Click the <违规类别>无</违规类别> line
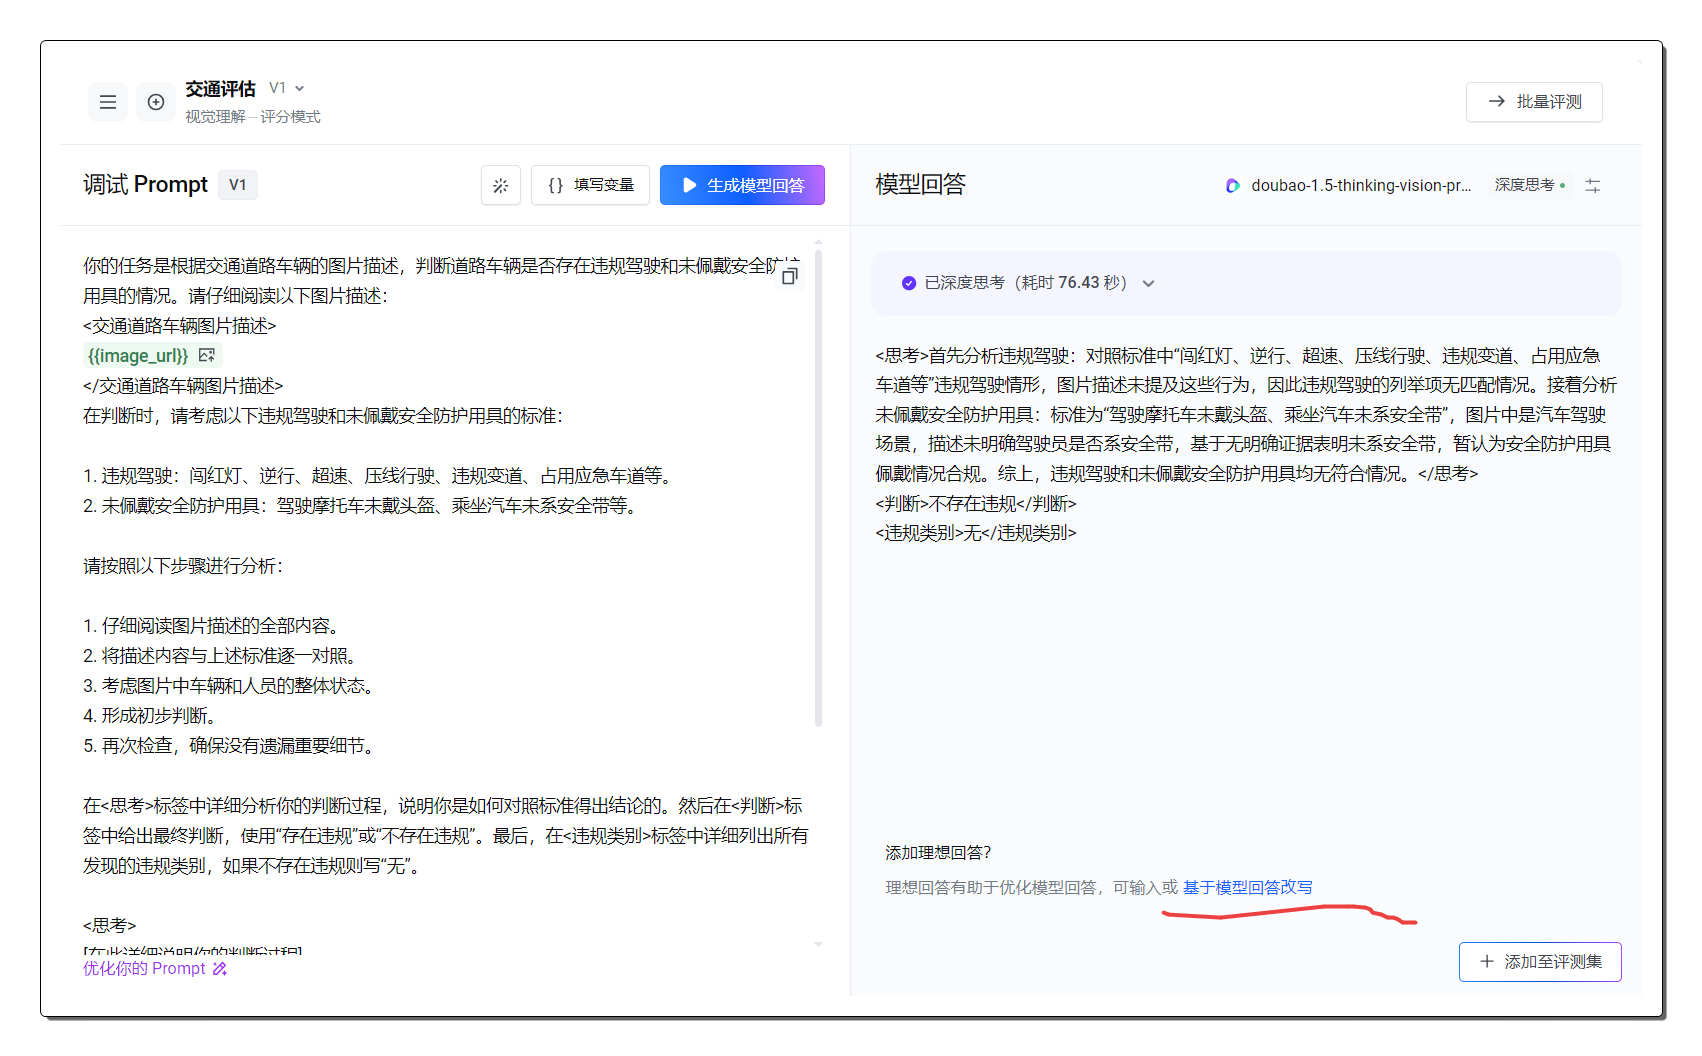 coord(976,533)
